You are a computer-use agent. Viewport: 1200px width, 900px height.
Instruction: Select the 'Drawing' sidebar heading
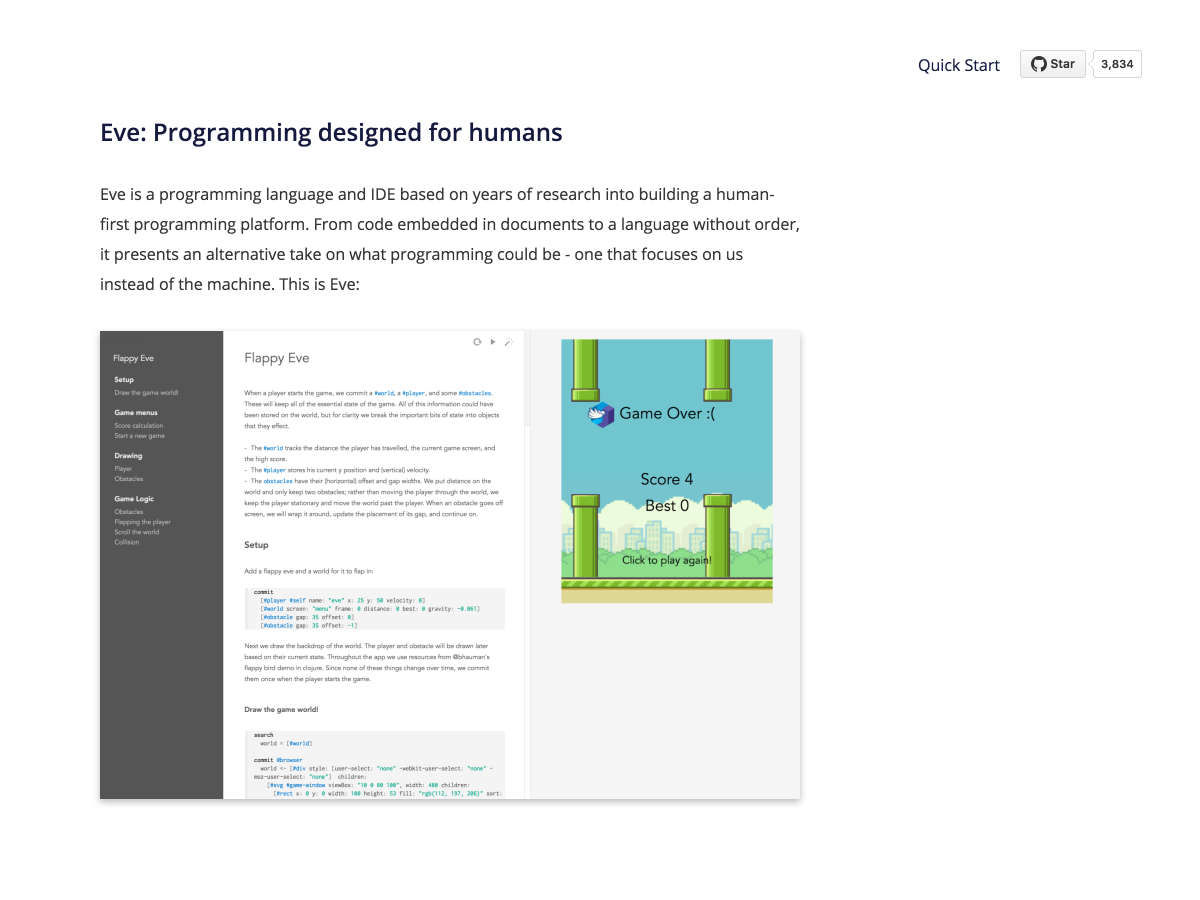tap(128, 456)
